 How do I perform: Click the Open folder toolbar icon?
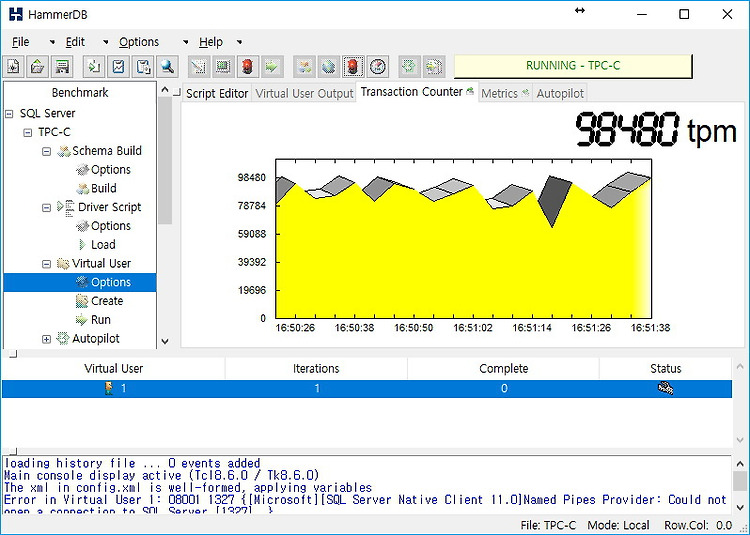[37, 66]
